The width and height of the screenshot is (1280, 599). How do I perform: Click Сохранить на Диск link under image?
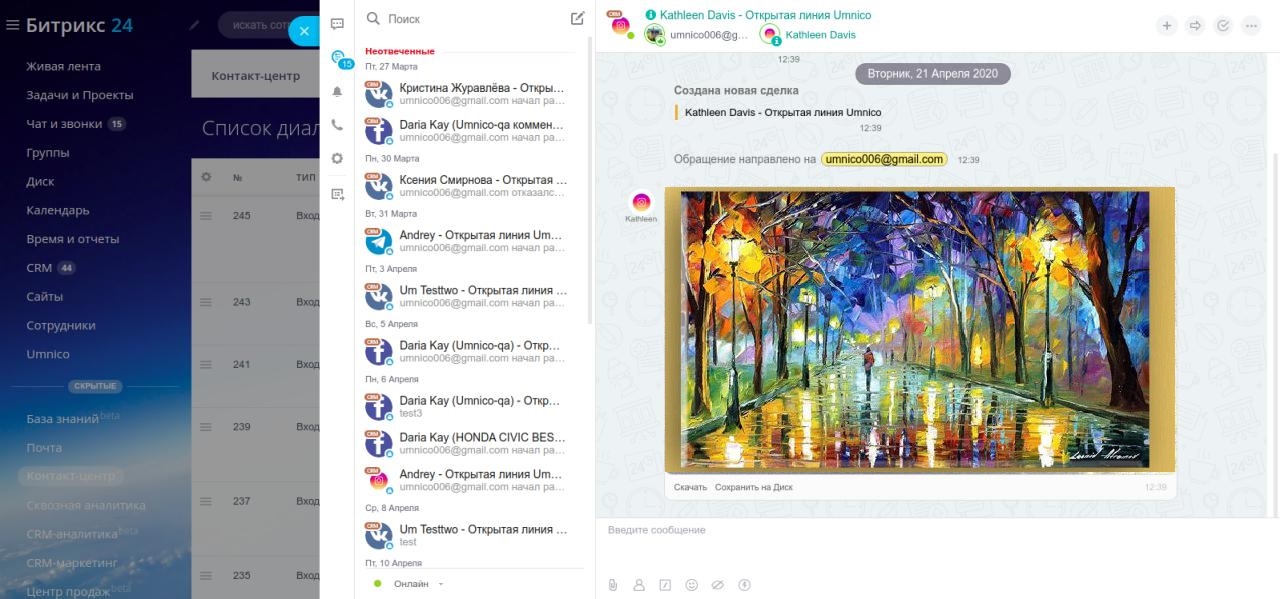(x=754, y=487)
